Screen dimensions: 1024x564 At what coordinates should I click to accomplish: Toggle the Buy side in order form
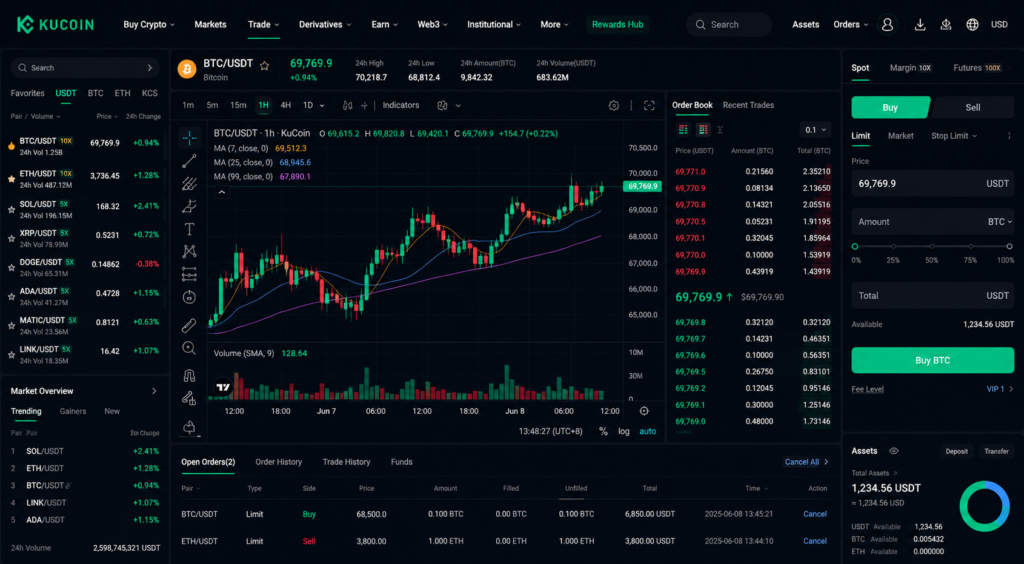[x=890, y=107]
